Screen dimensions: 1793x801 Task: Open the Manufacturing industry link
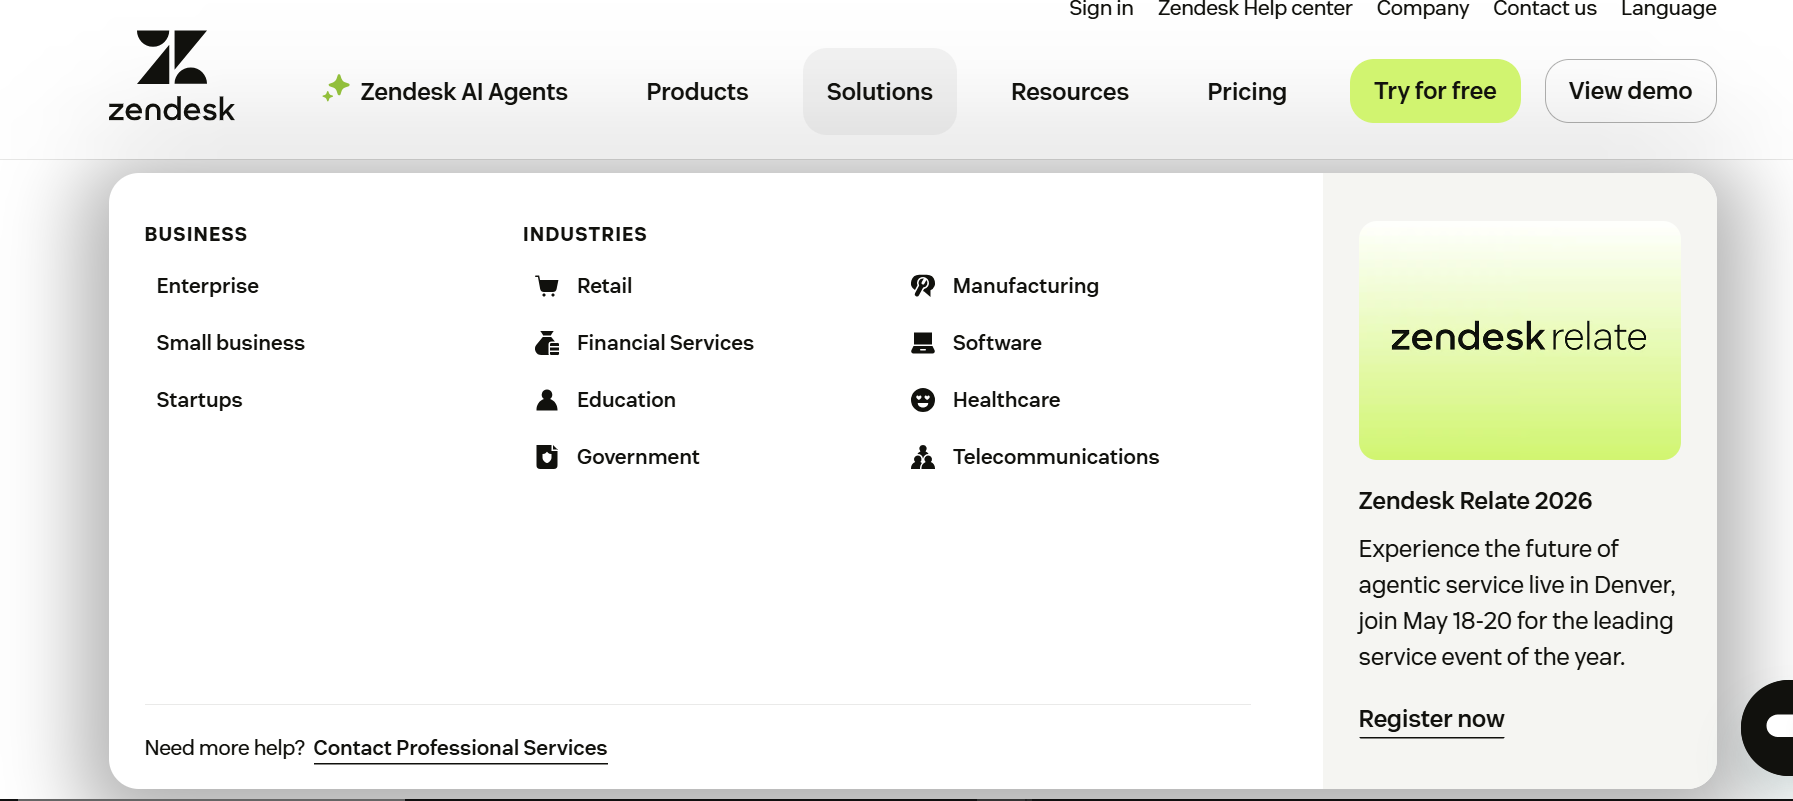pos(1026,286)
